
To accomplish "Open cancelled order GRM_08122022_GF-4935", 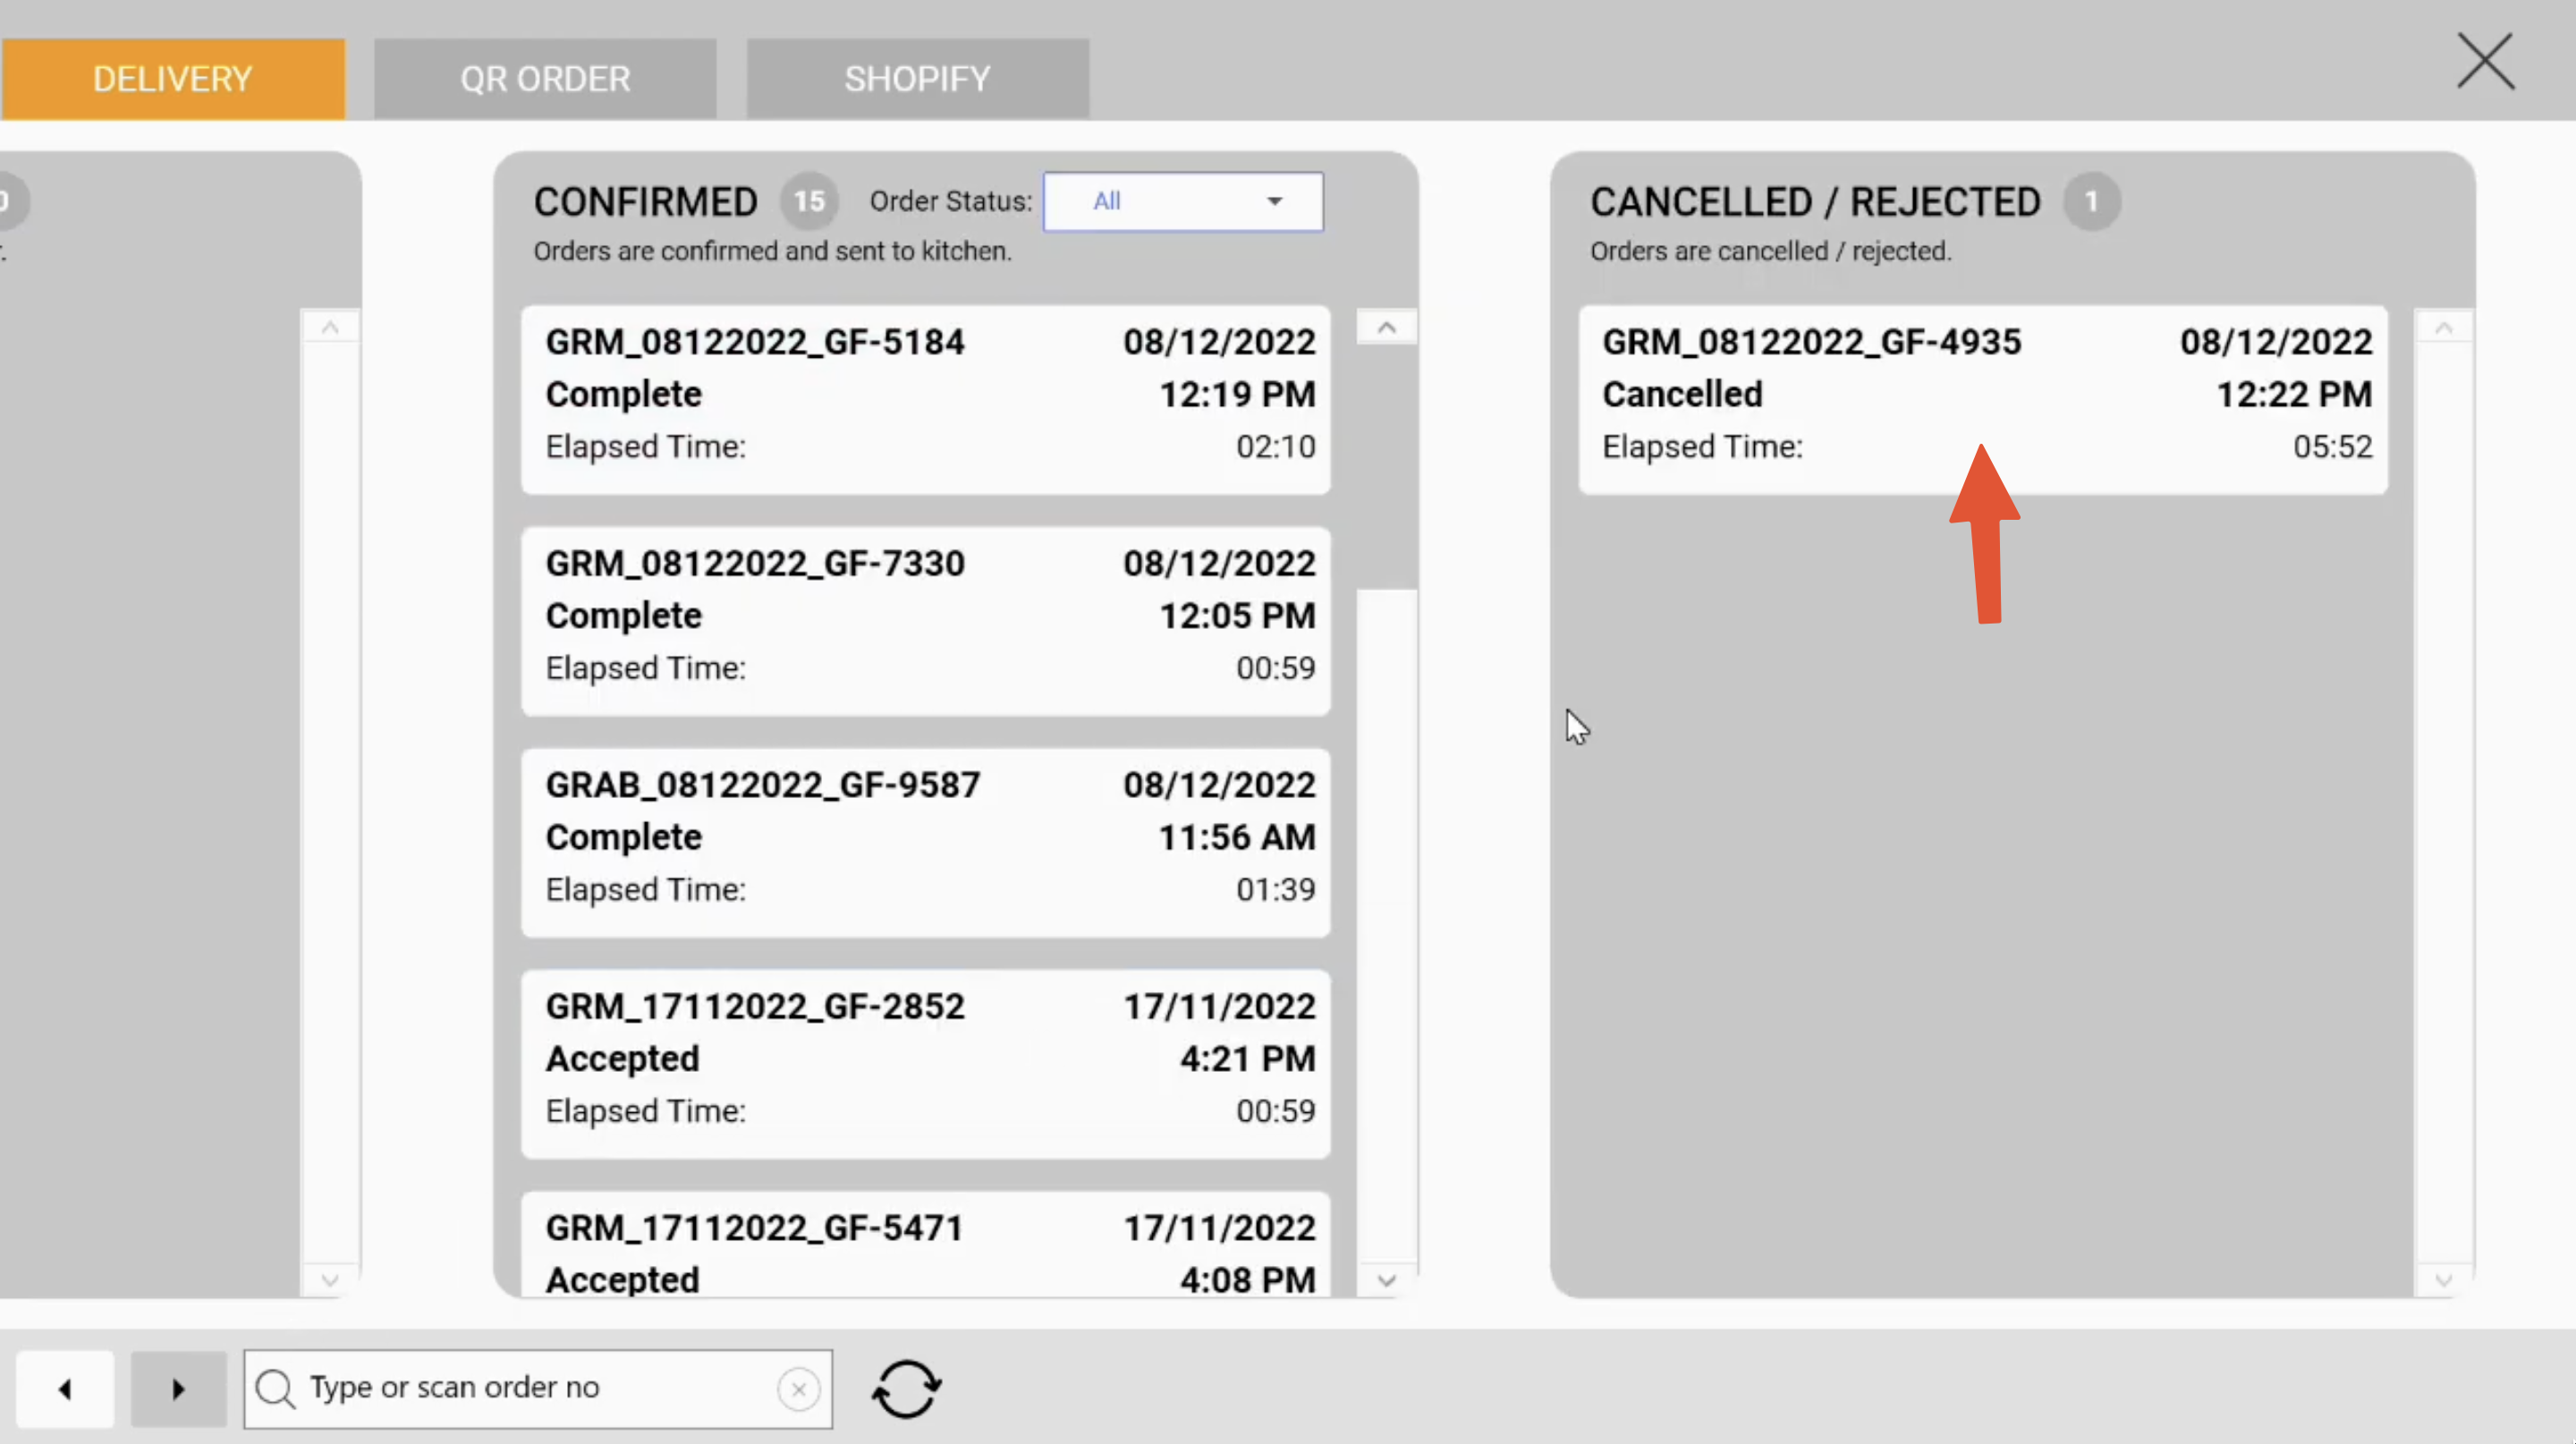I will (1983, 400).
